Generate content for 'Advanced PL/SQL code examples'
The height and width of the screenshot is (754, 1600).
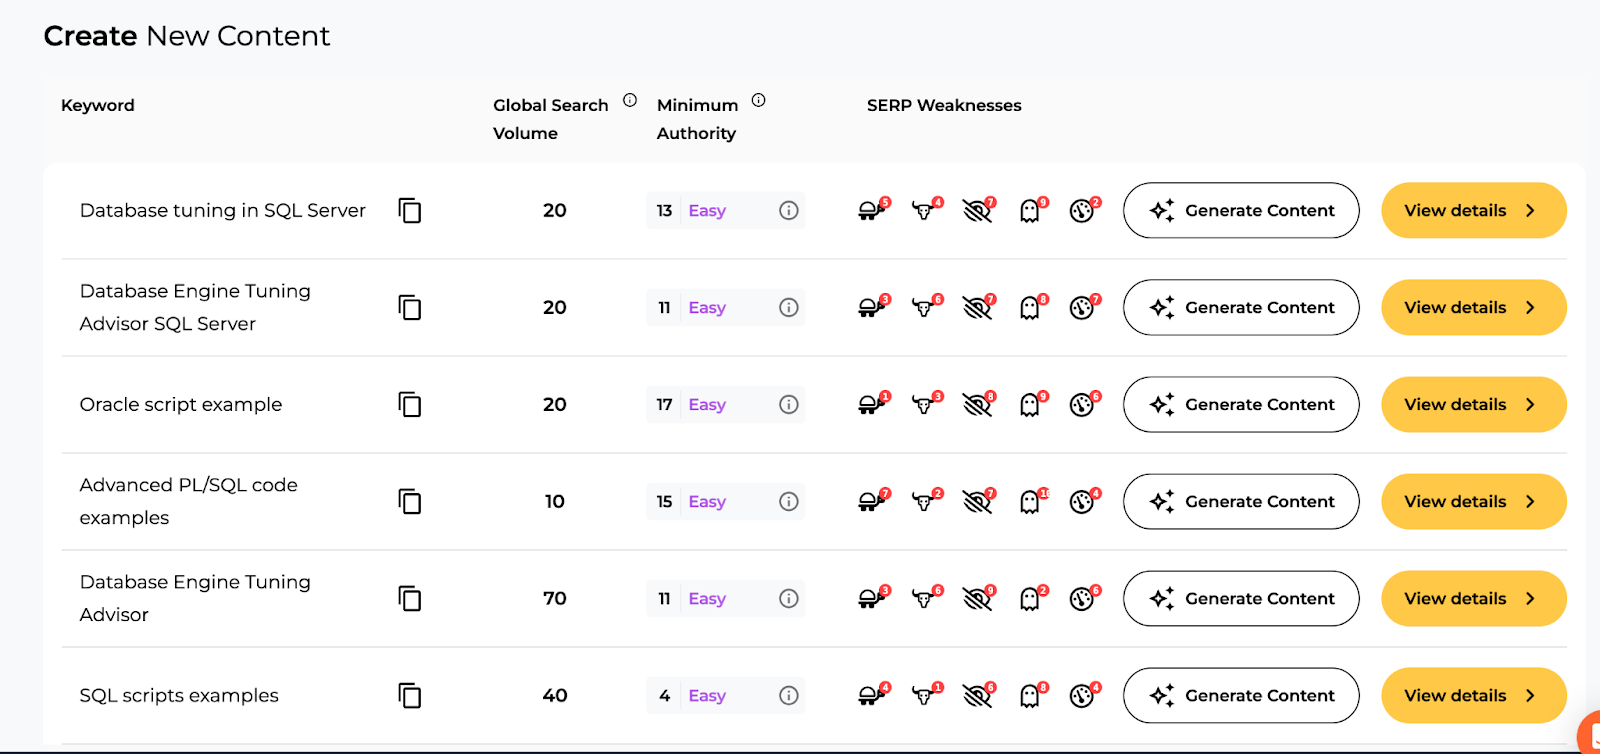(x=1241, y=502)
